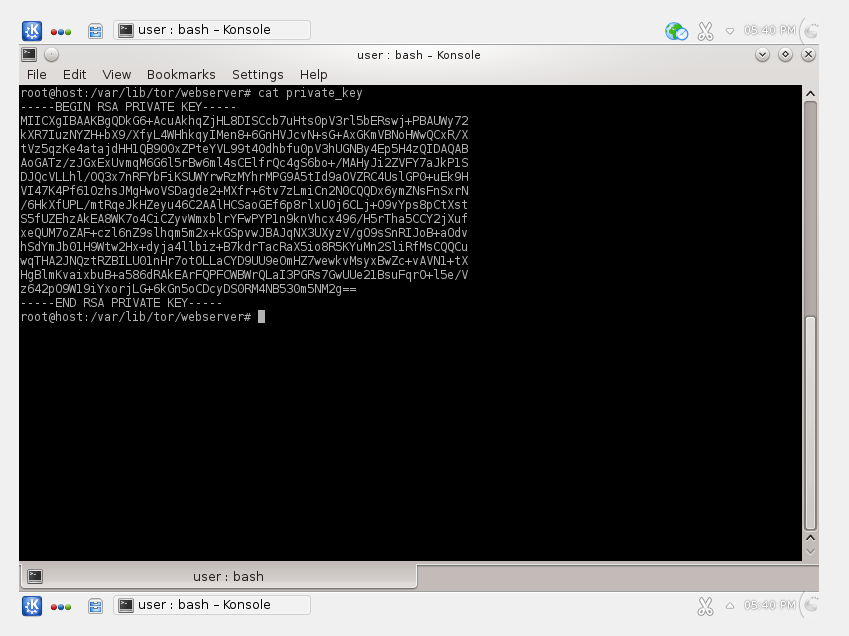Expand hidden system tray icons in top panel
849x636 pixels.
click(x=730, y=31)
